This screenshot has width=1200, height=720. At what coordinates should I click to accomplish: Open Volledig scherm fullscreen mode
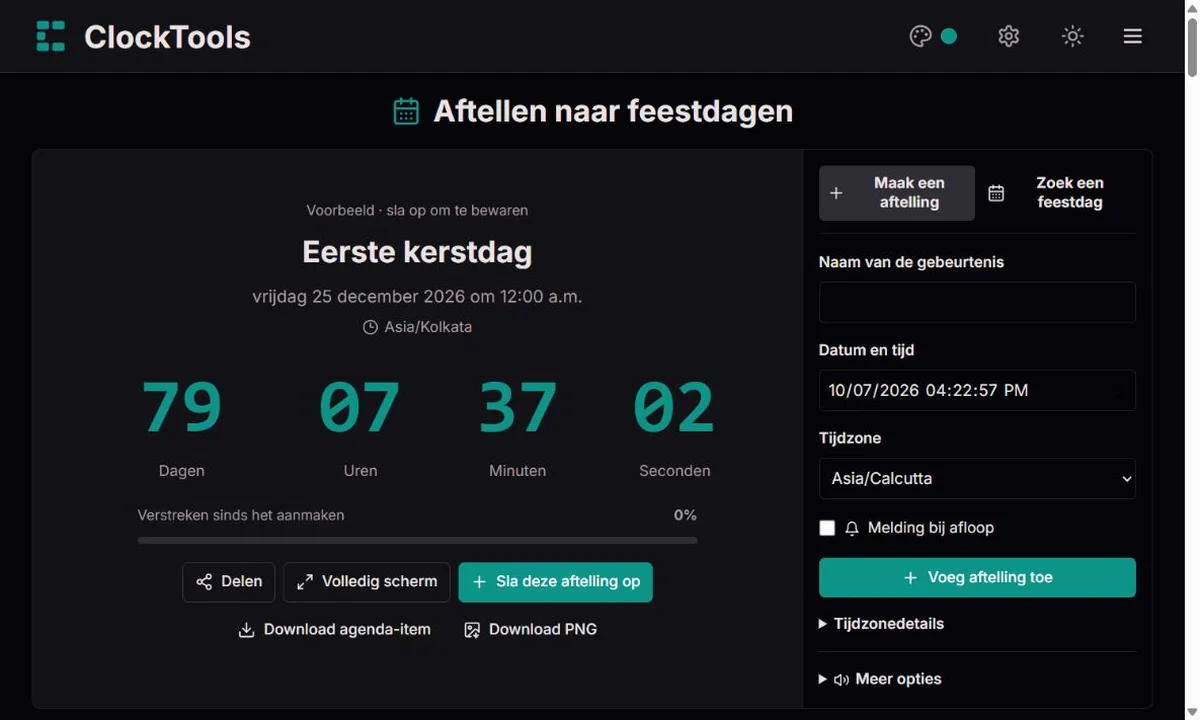pos(367,582)
